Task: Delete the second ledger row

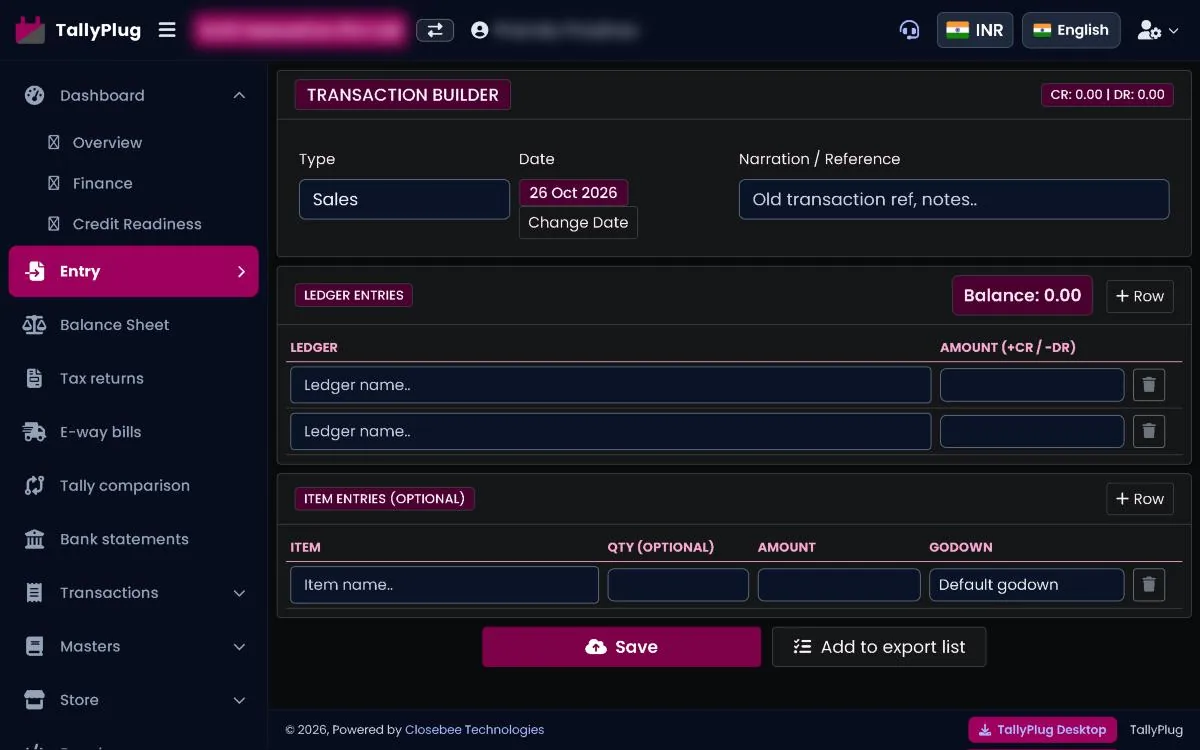Action: pos(1149,431)
